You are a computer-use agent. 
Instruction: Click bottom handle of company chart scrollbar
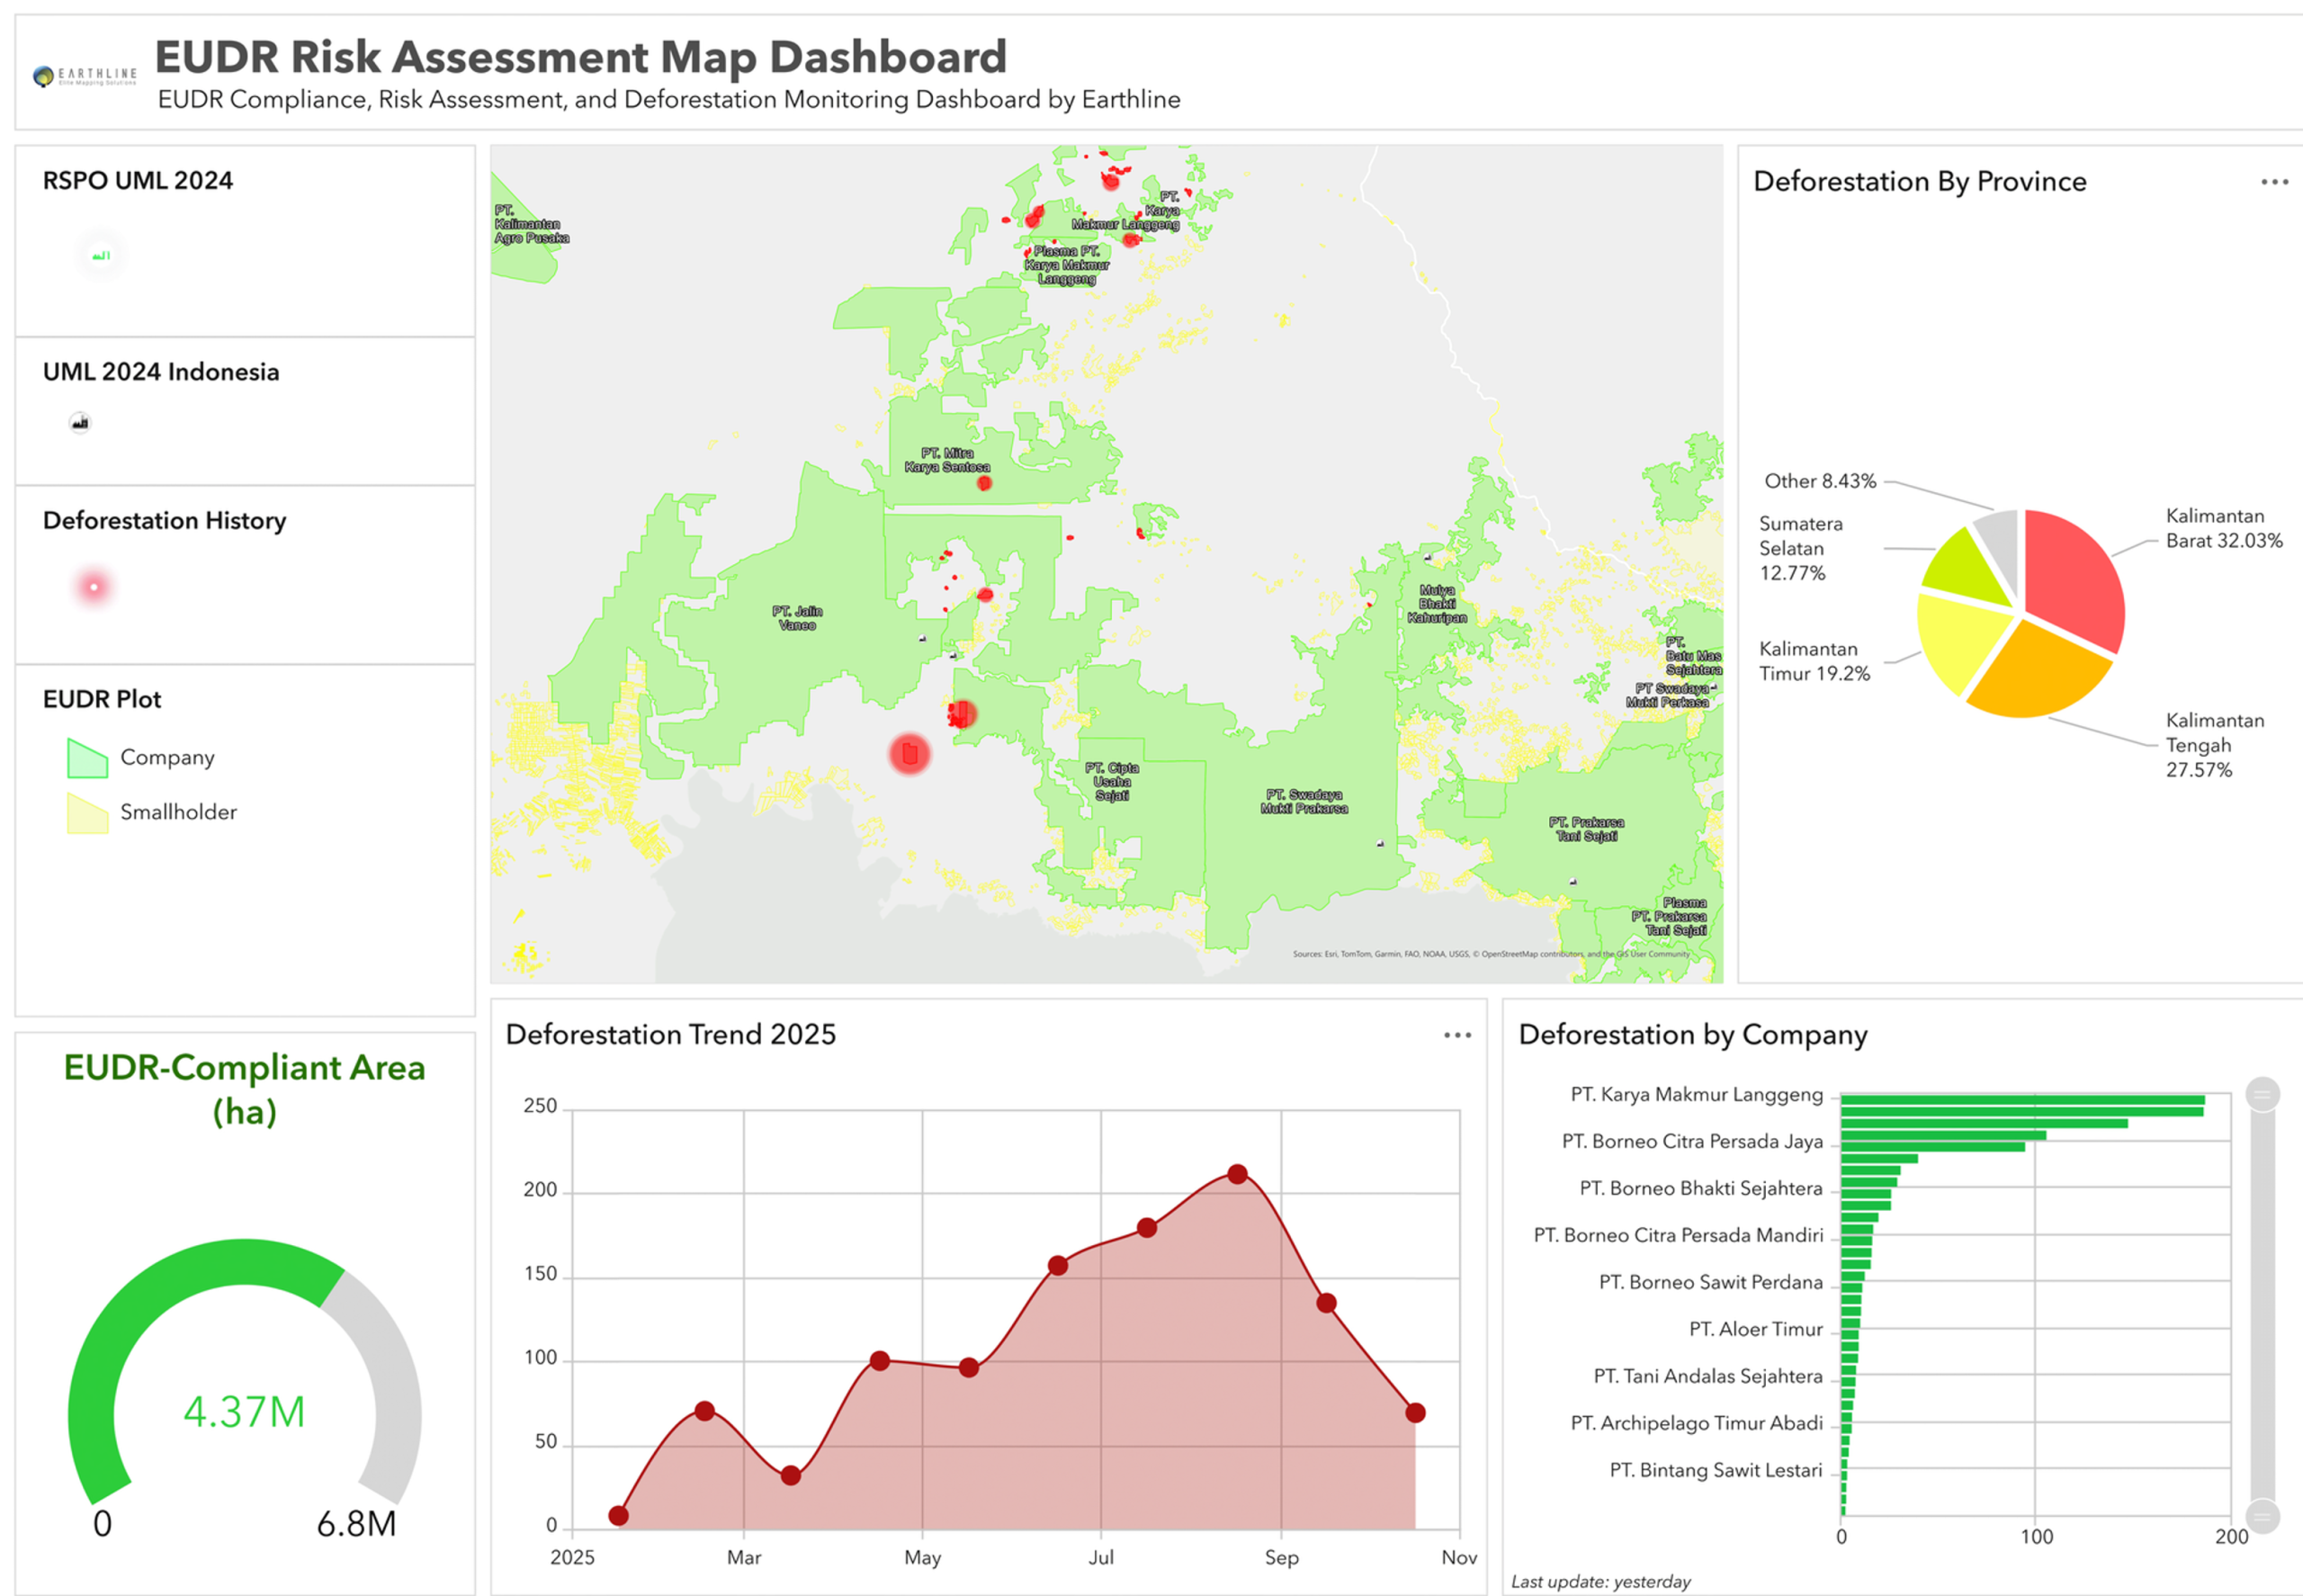point(2262,1516)
